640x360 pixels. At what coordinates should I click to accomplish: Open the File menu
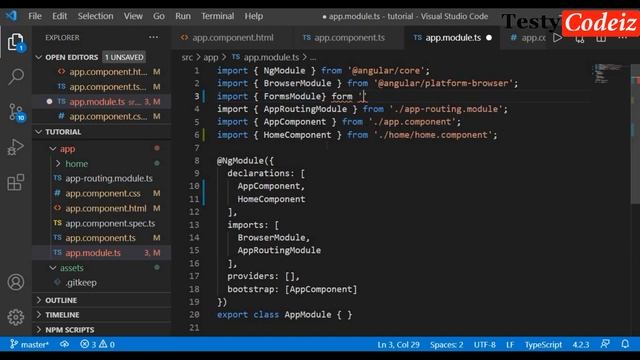coord(35,16)
